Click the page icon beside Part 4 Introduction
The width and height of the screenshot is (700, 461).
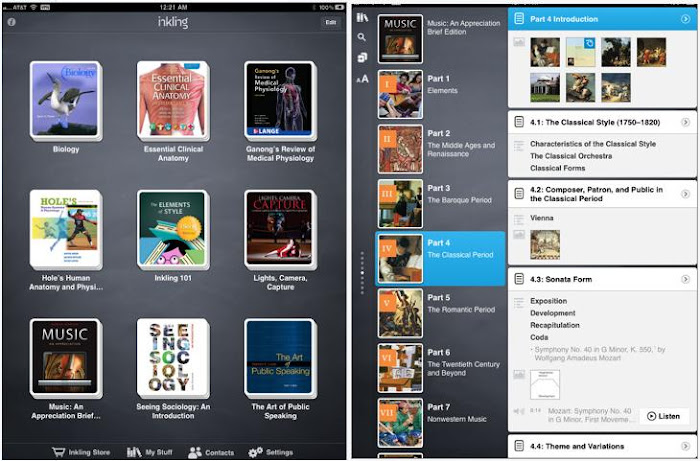tap(519, 19)
